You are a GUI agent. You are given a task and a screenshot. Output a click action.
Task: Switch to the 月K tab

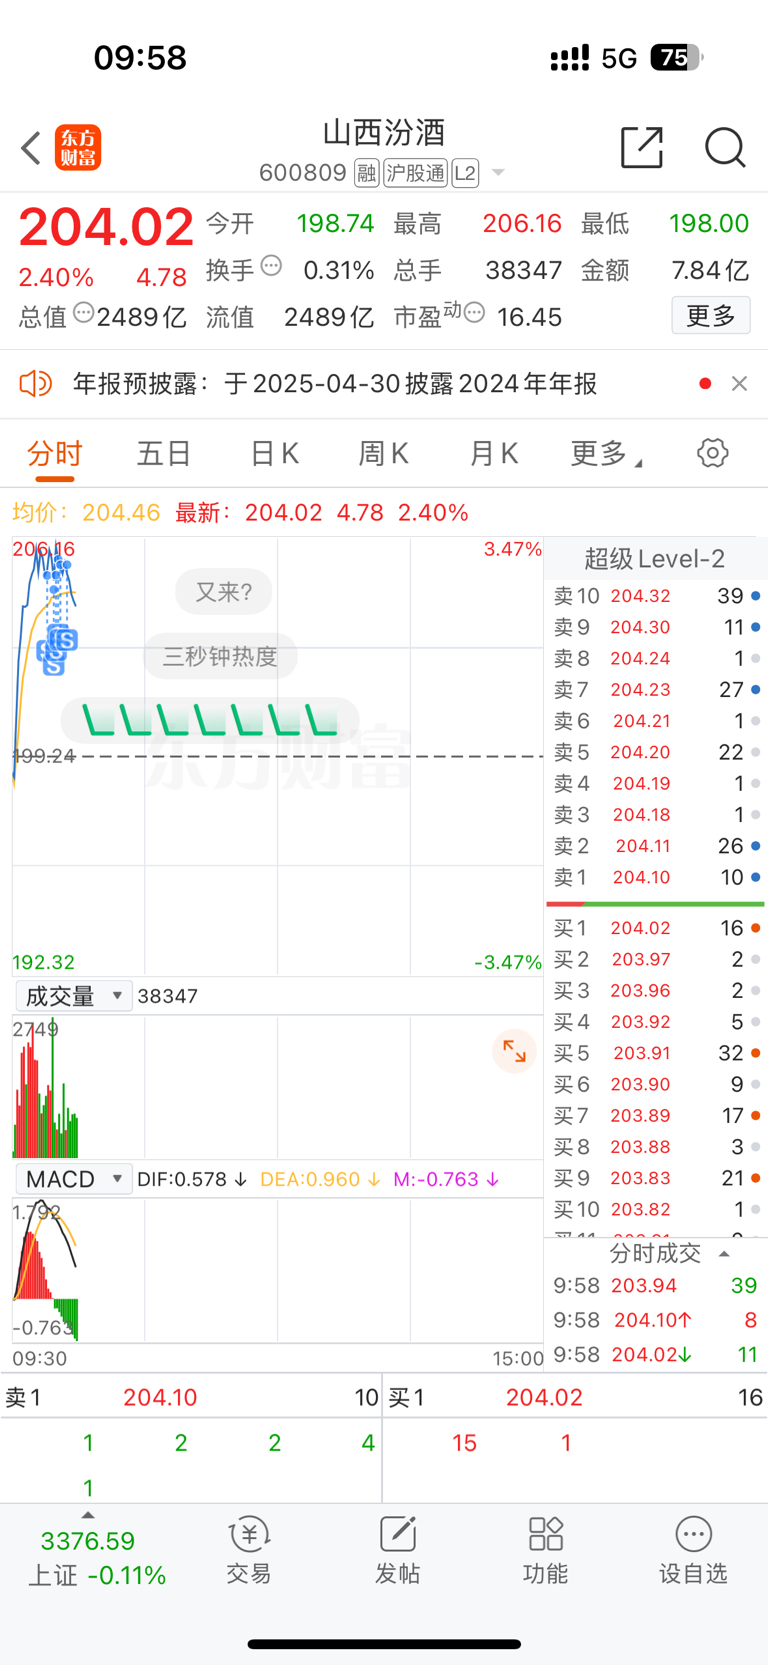[493, 454]
